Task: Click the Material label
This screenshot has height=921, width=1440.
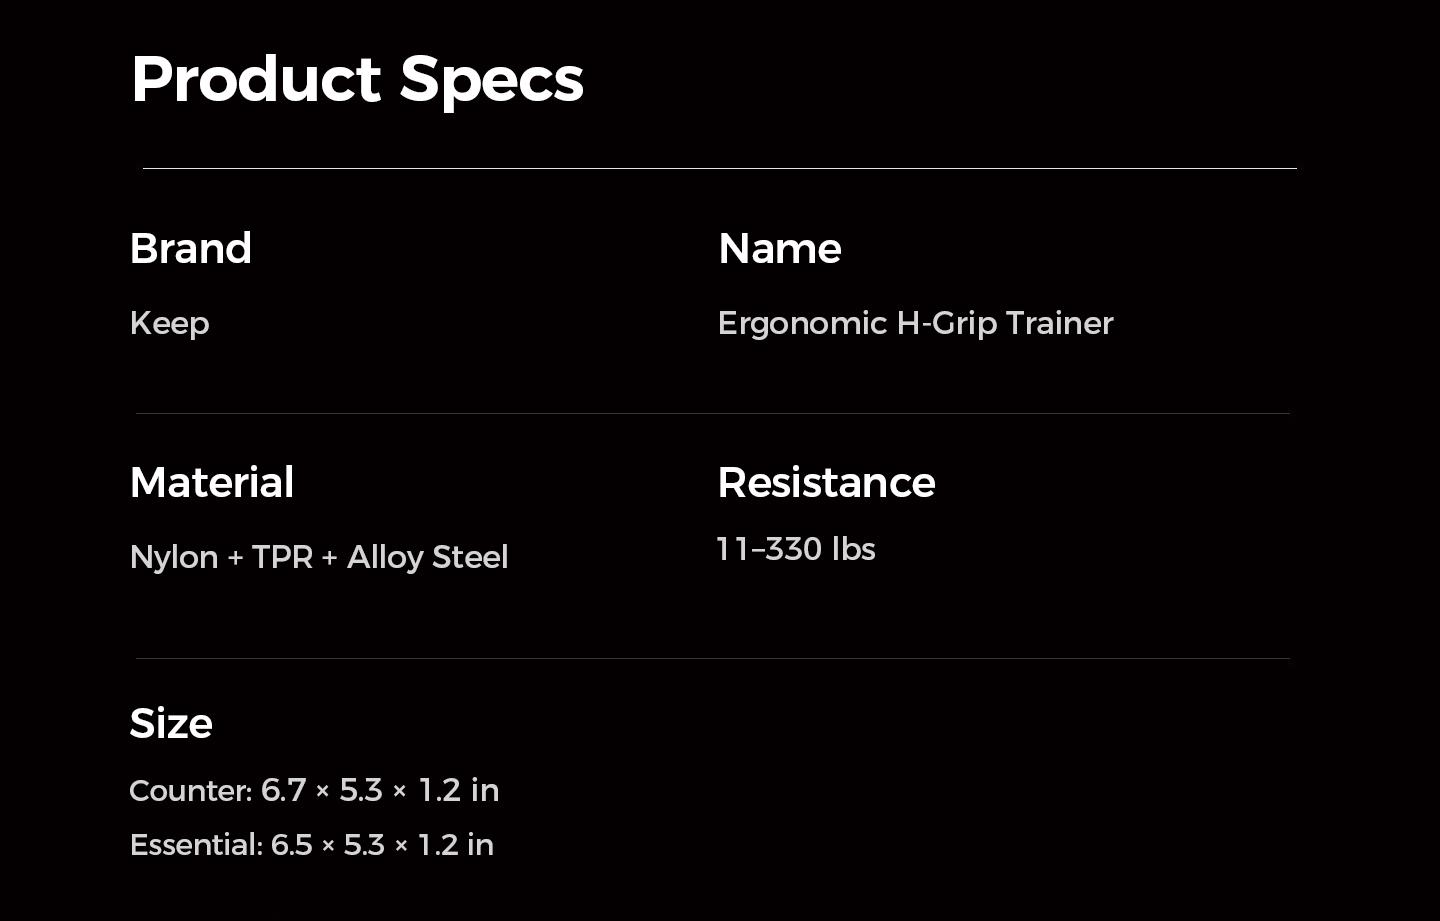Action: (x=211, y=482)
